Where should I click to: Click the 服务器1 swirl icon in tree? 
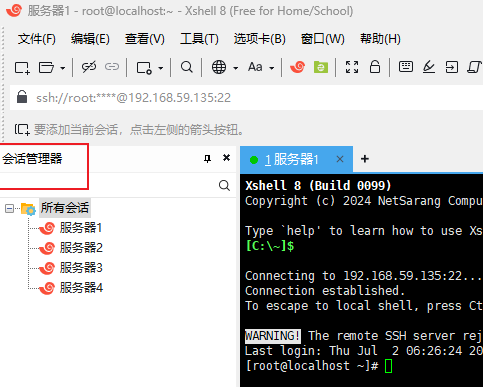[47, 228]
